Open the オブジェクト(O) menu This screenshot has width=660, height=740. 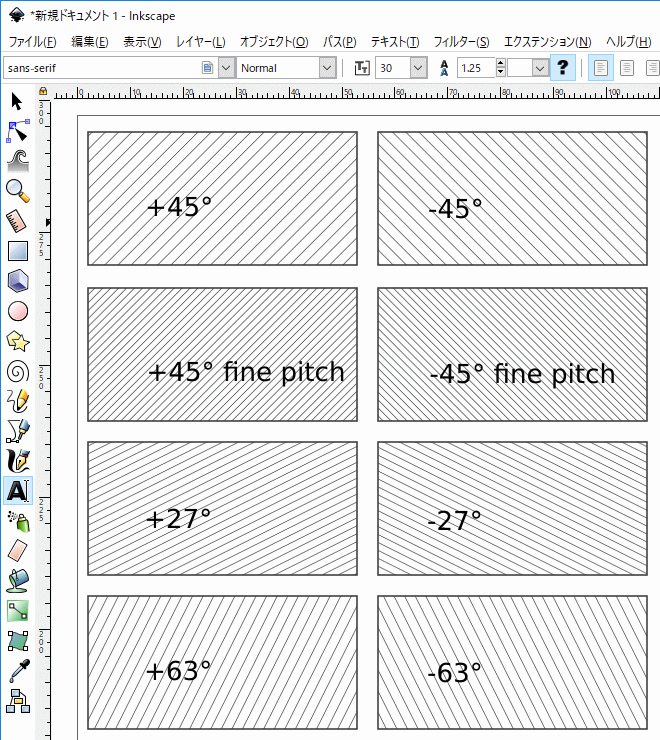274,42
